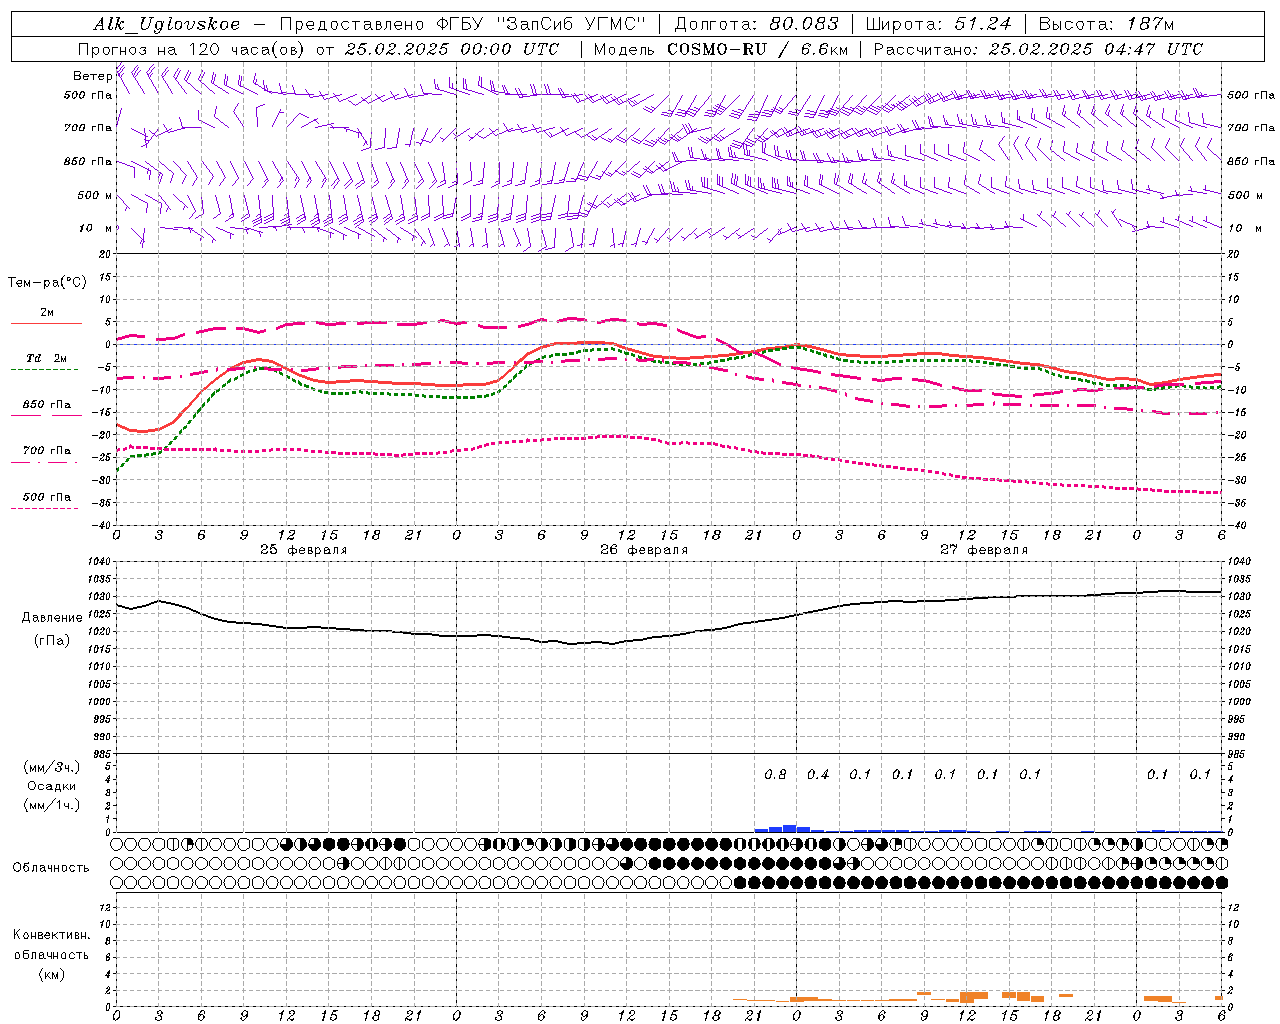Click the 500 гПа temperature legend label

tap(47, 496)
